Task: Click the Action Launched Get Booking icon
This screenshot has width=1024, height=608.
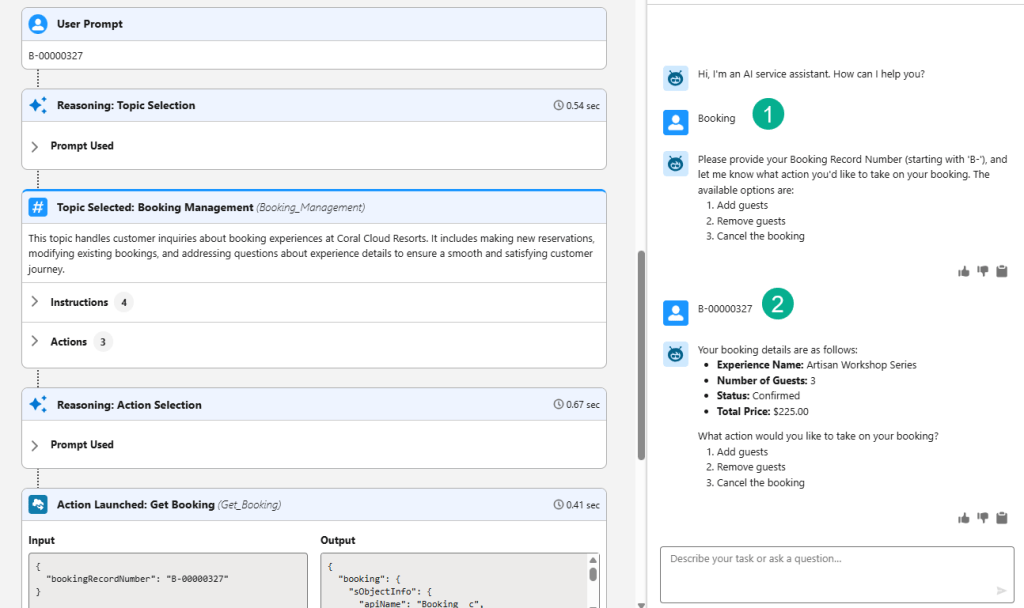Action: 38,505
